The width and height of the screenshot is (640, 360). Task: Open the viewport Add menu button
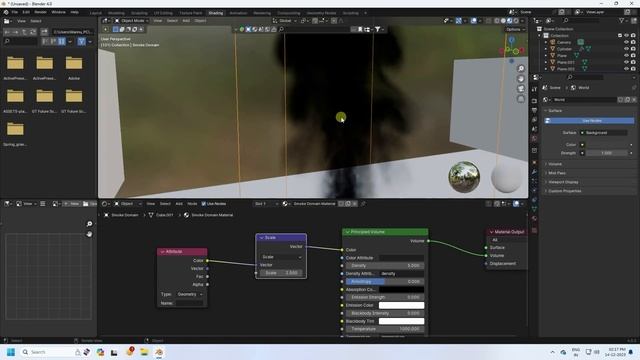coord(186,20)
